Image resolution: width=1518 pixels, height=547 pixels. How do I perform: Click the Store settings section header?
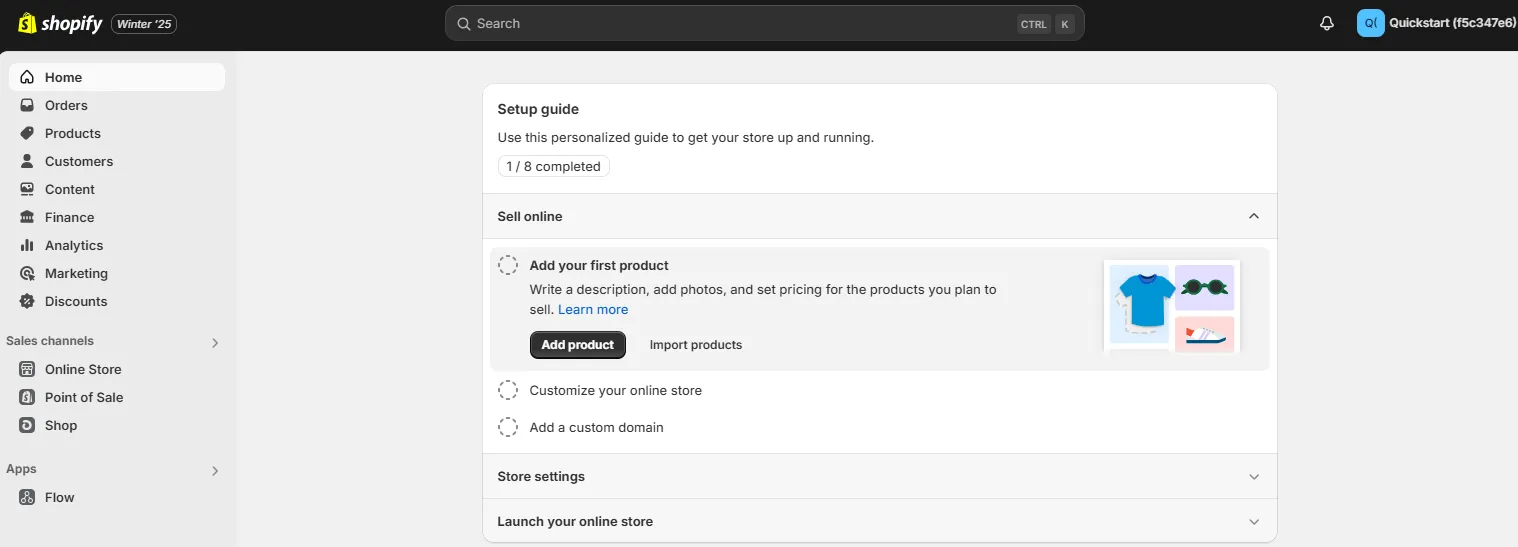pyautogui.click(x=880, y=476)
